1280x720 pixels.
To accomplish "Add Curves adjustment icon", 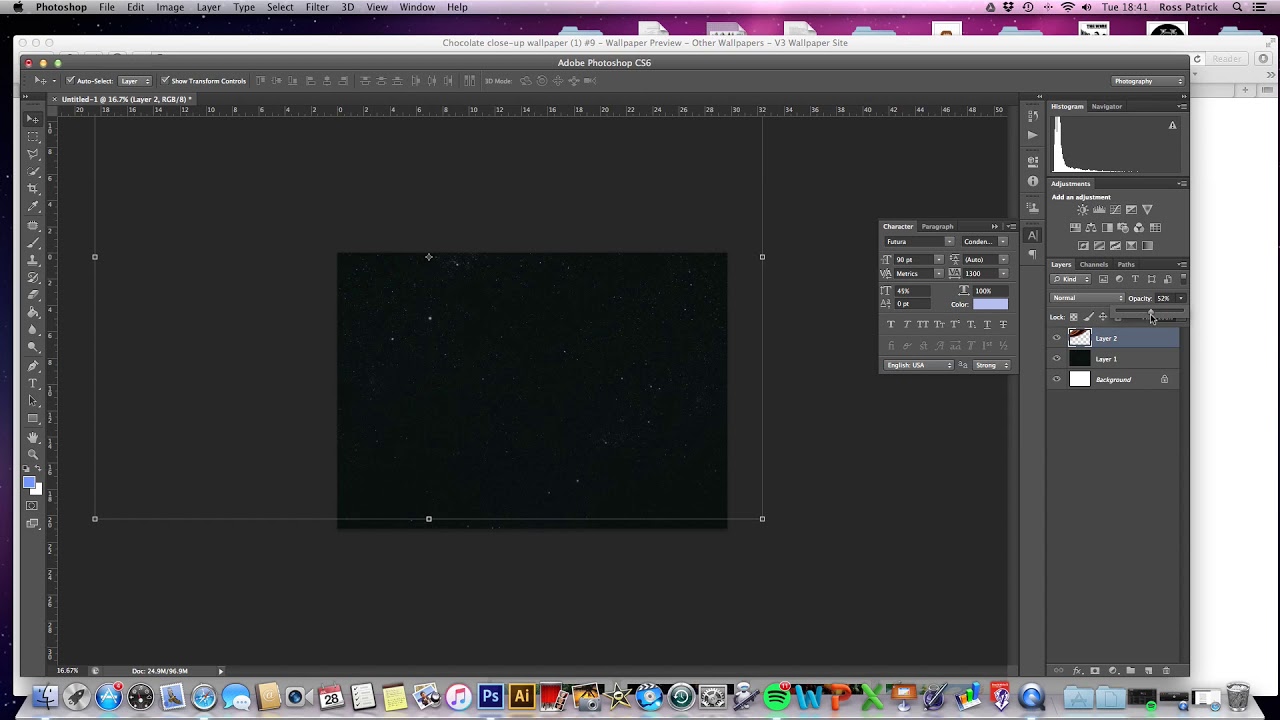I will coord(1115,209).
